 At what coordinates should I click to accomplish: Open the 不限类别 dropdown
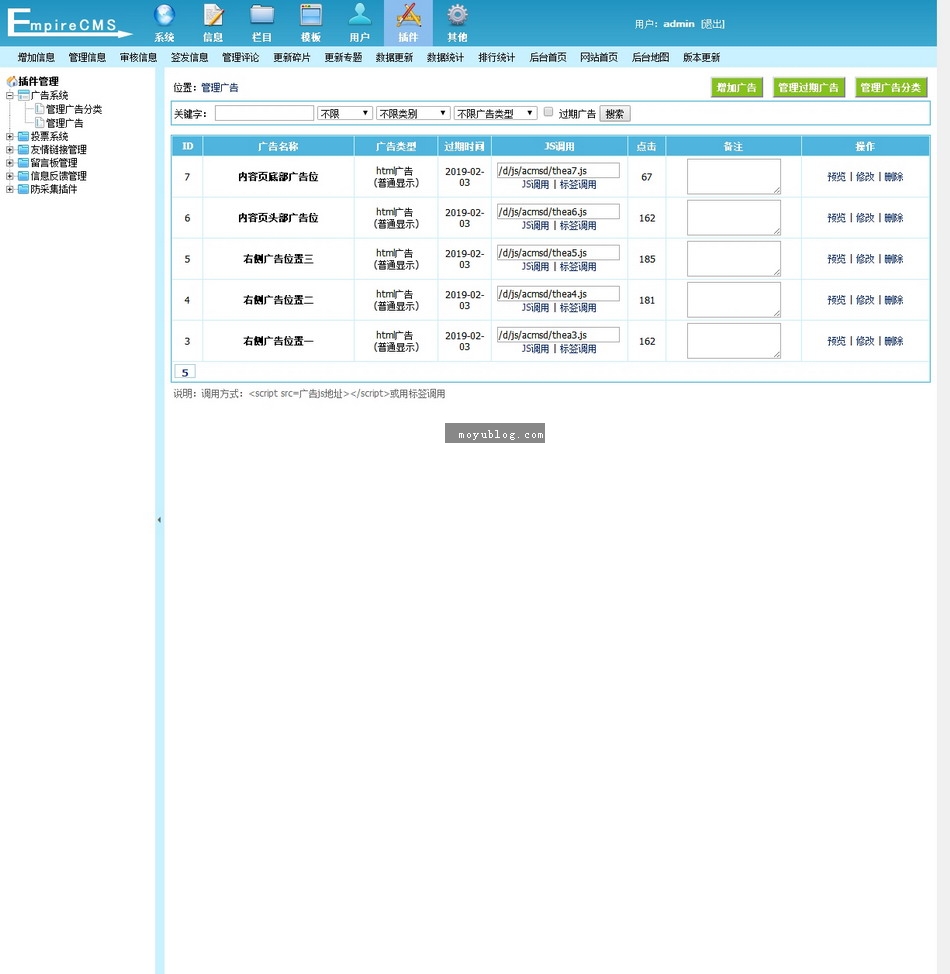[x=413, y=113]
